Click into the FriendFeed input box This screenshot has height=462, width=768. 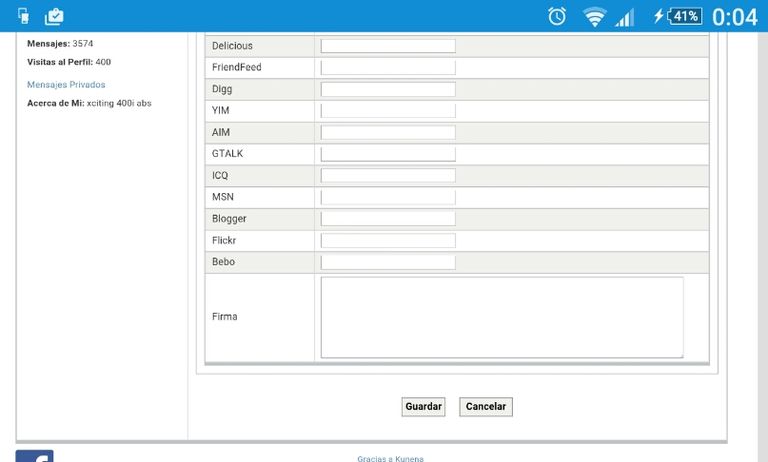click(x=388, y=67)
